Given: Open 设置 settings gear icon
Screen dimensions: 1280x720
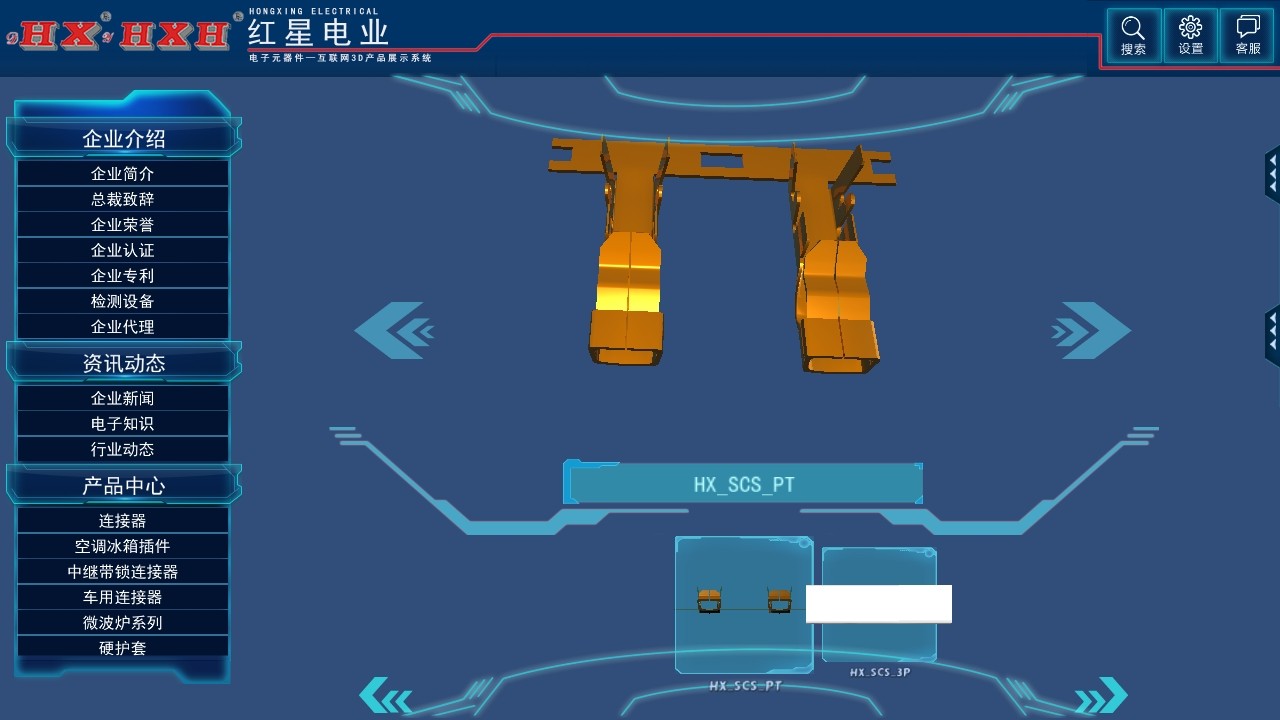Looking at the screenshot, I should pos(1190,36).
